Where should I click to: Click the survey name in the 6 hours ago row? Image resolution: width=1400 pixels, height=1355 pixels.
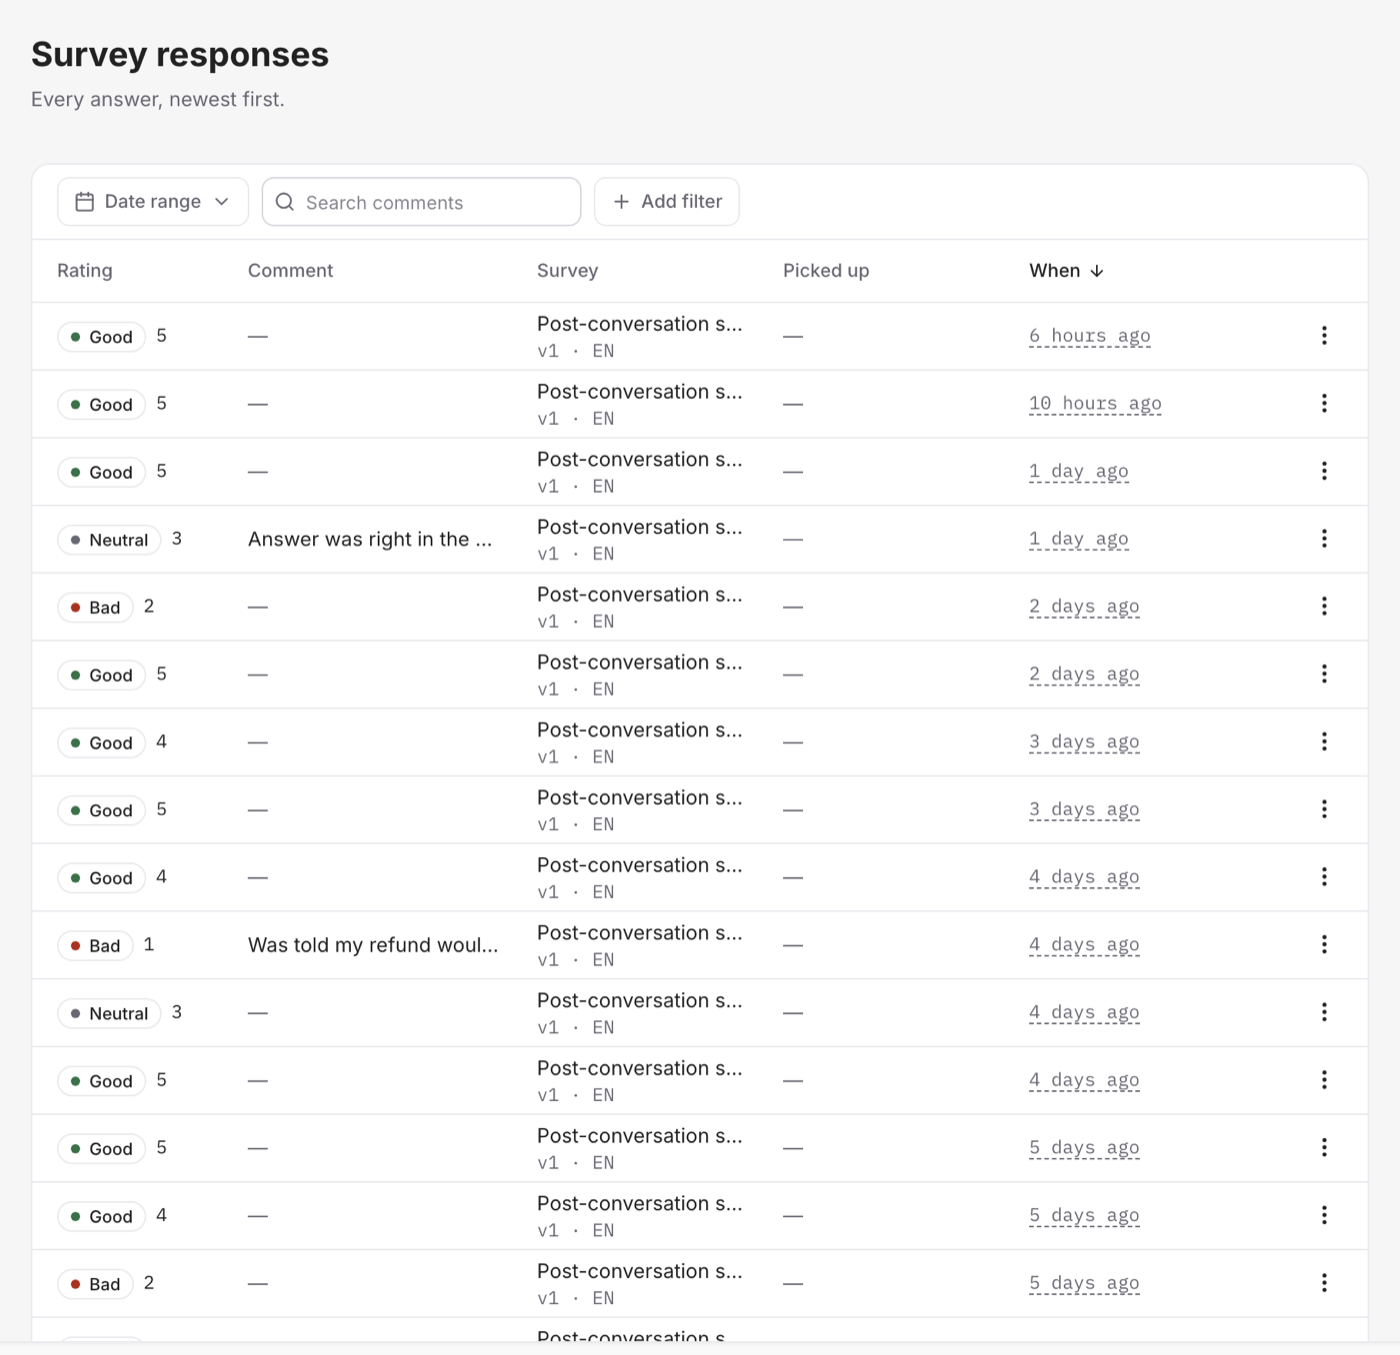click(640, 324)
